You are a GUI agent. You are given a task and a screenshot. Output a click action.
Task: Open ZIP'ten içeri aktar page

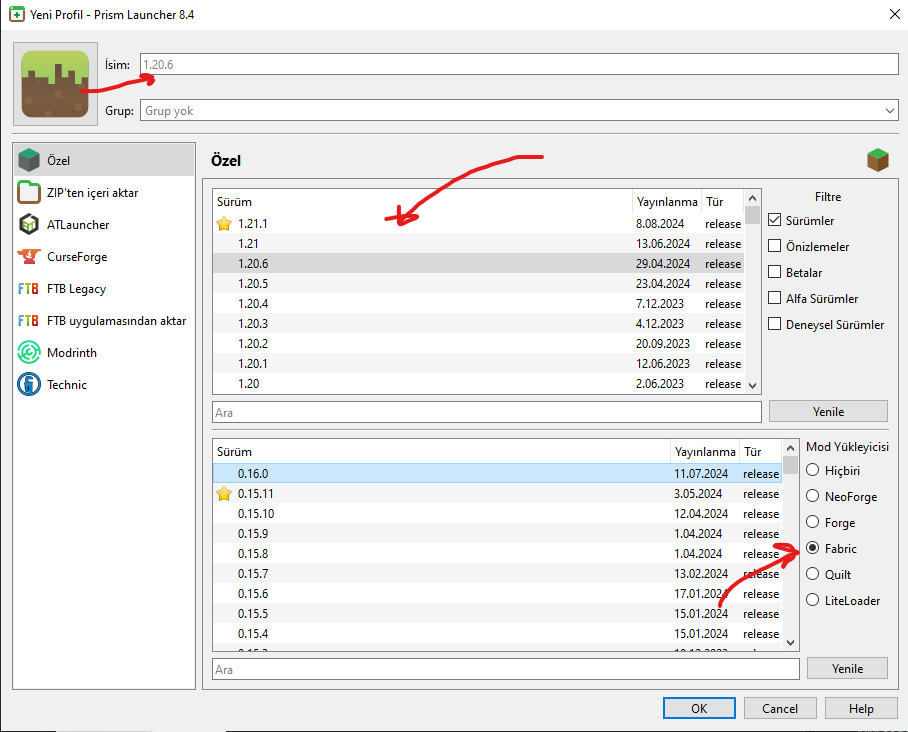(x=104, y=192)
